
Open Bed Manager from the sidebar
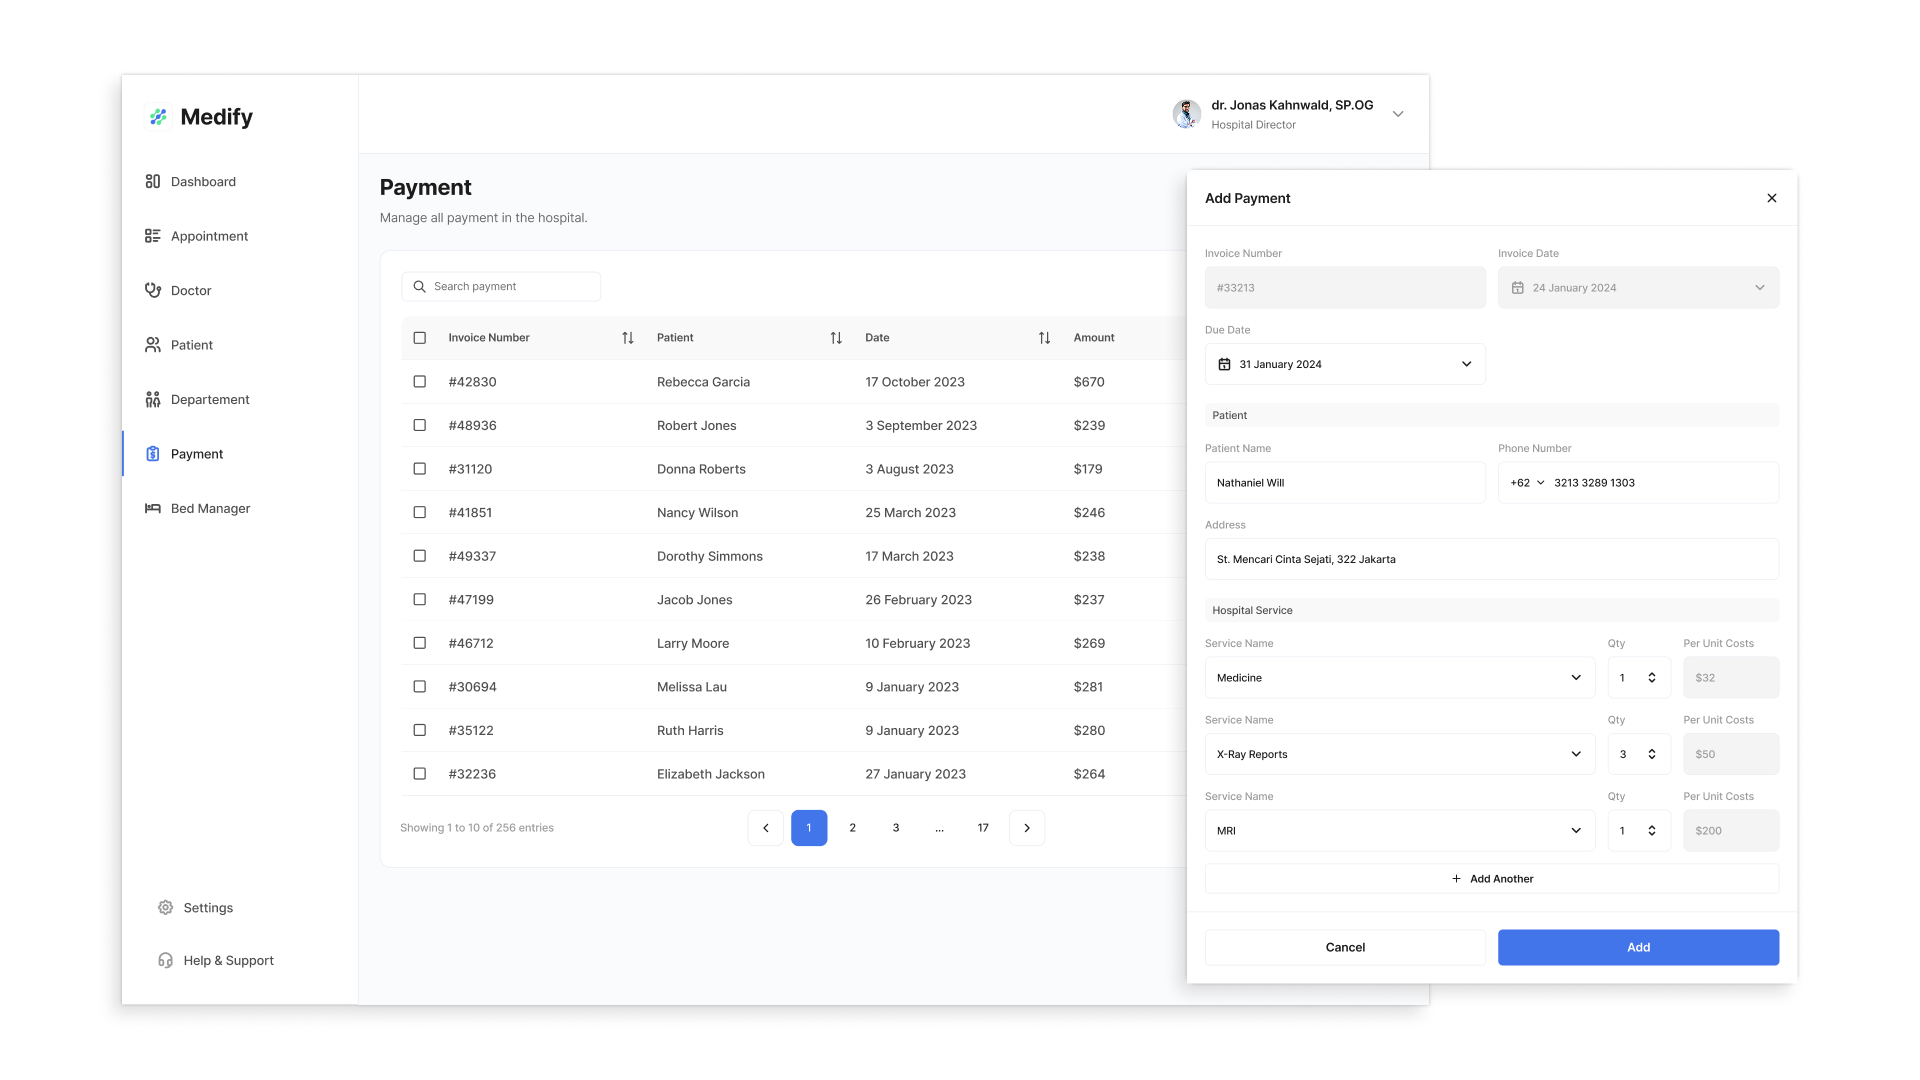(x=210, y=508)
